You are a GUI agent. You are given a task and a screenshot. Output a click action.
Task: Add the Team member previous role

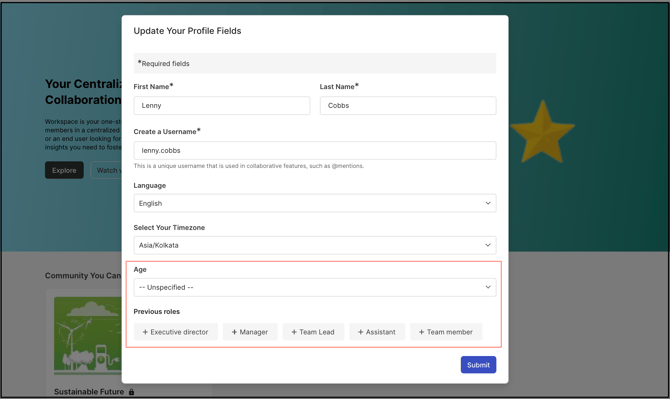[446, 332]
